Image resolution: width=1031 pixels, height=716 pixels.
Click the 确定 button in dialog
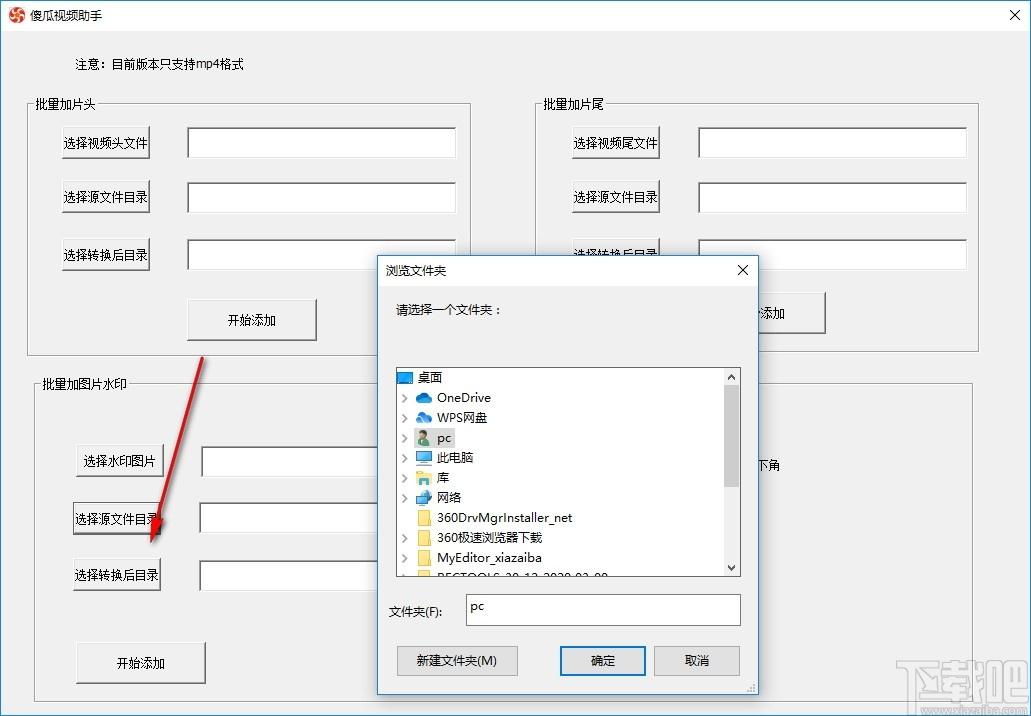[x=602, y=661]
